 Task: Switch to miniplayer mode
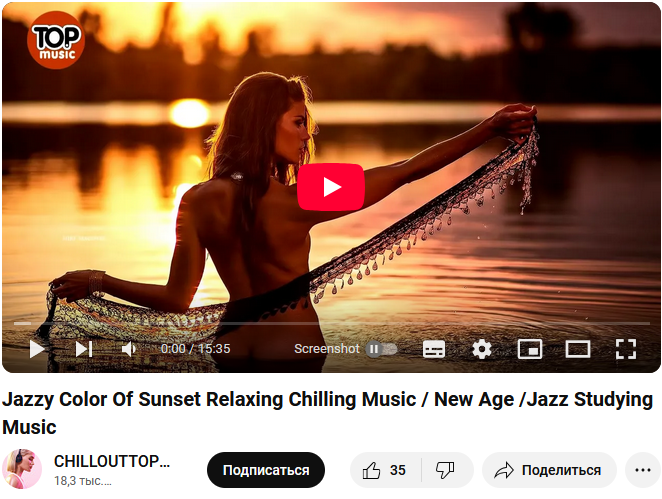coord(530,349)
